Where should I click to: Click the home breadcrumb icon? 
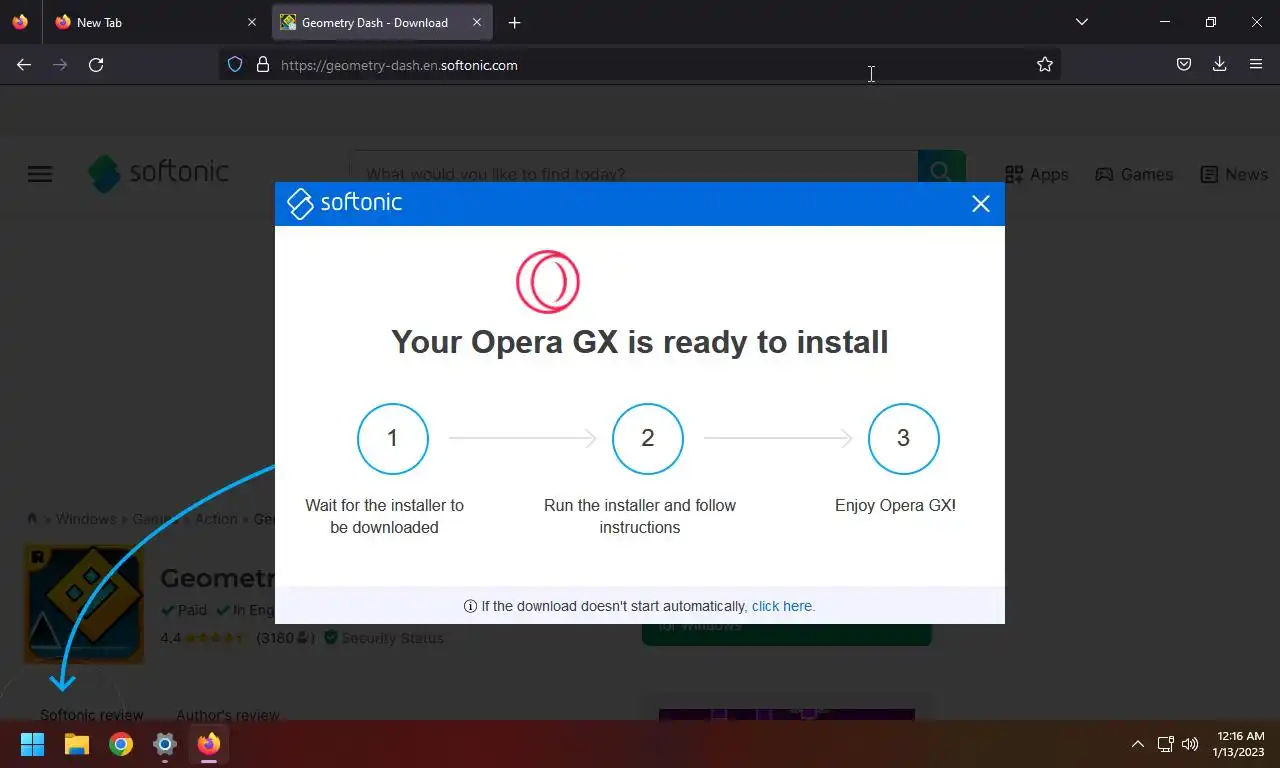(x=32, y=519)
